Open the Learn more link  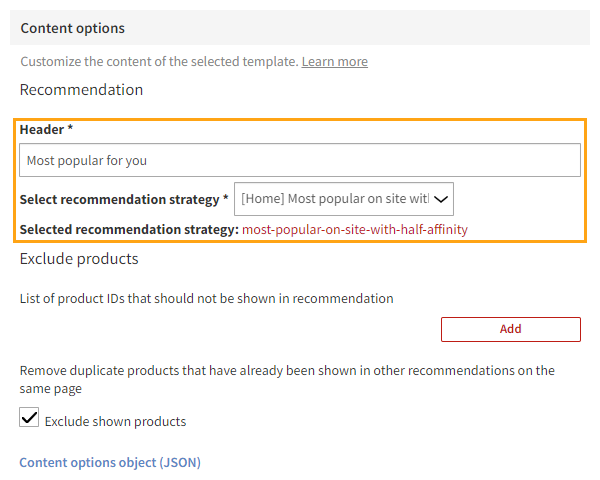(x=334, y=62)
